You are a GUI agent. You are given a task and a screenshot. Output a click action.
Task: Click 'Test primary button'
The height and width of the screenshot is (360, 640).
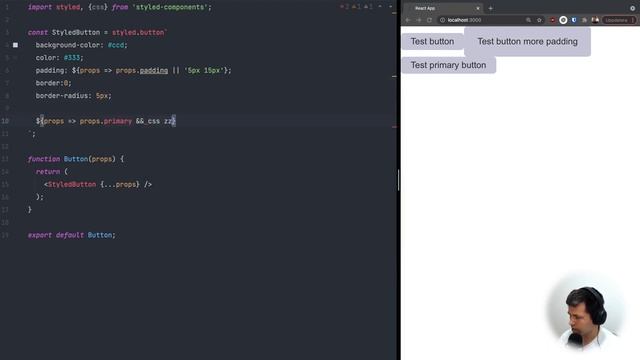click(x=449, y=65)
